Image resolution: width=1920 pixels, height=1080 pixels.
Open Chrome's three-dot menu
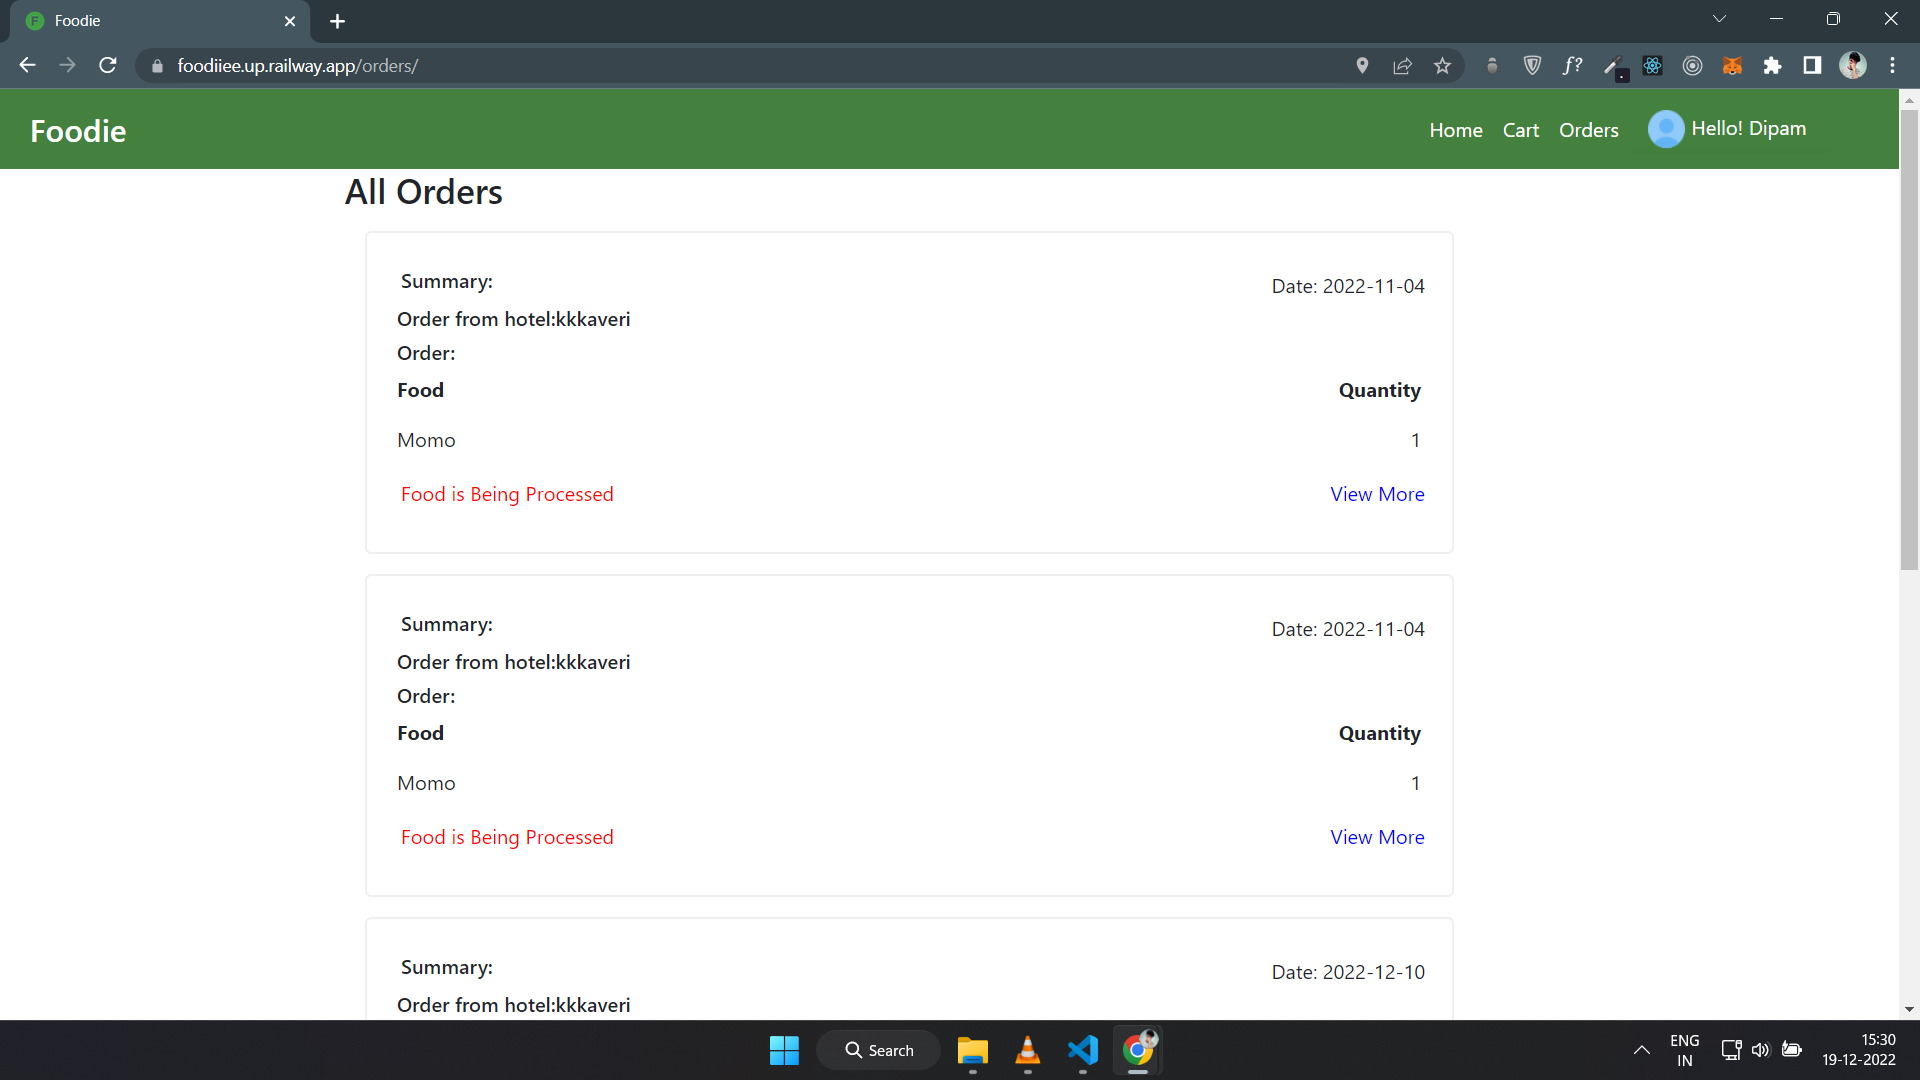point(1892,65)
